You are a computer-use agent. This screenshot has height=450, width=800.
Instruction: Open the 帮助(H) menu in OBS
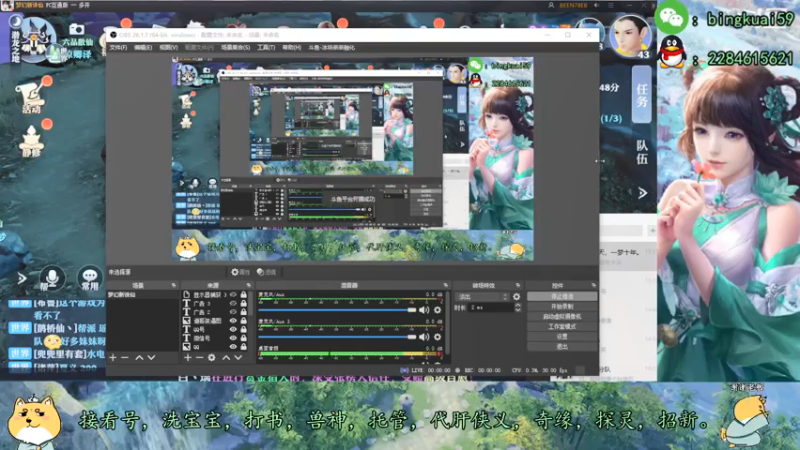coord(291,47)
